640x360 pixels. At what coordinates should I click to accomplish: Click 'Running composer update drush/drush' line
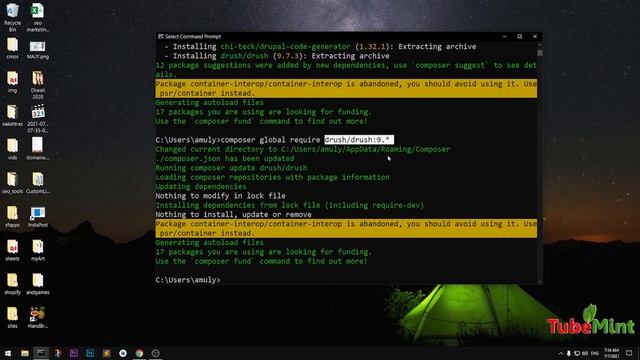pyautogui.click(x=231, y=168)
